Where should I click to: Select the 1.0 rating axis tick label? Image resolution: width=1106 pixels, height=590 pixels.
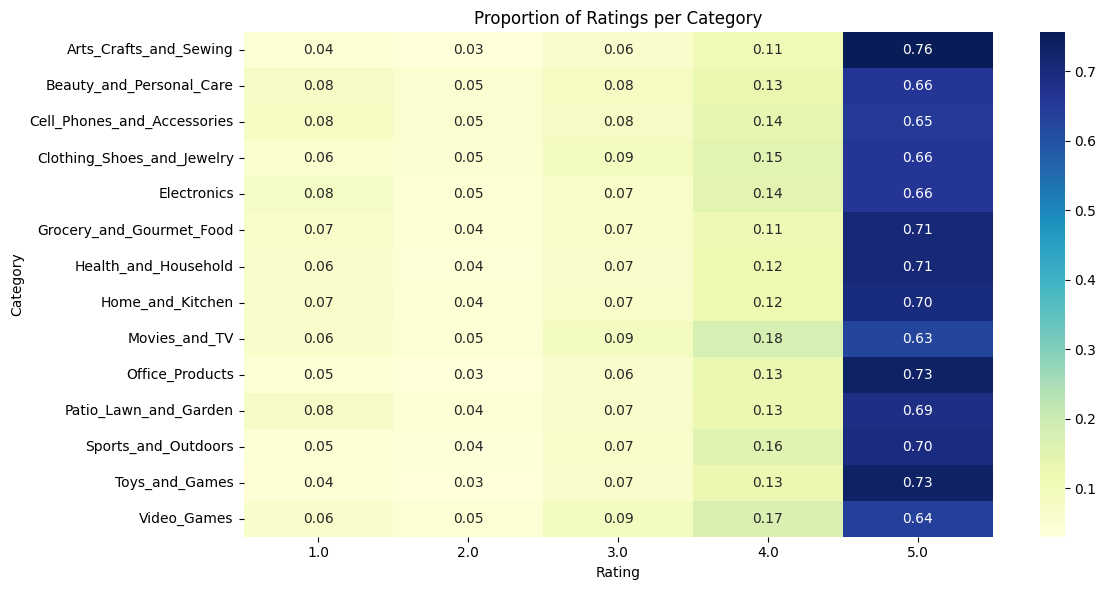click(x=318, y=552)
